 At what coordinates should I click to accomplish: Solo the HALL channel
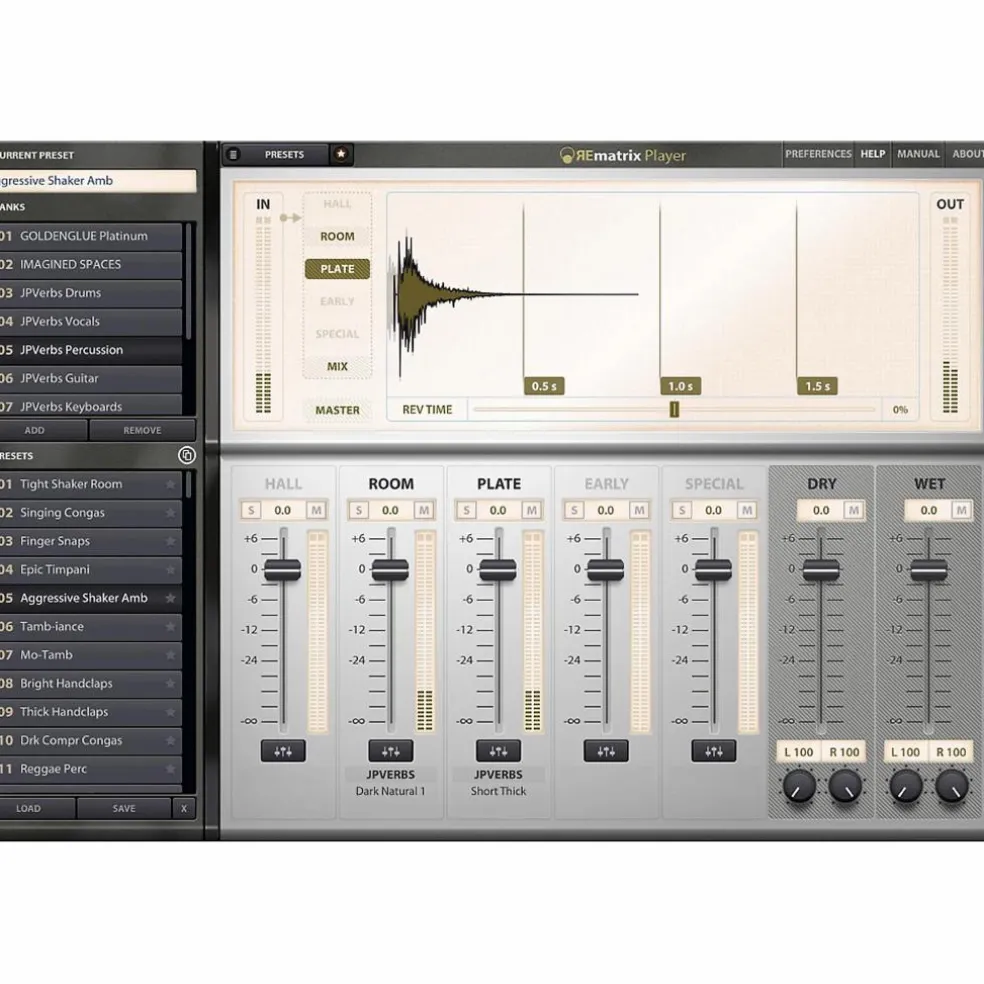point(251,510)
